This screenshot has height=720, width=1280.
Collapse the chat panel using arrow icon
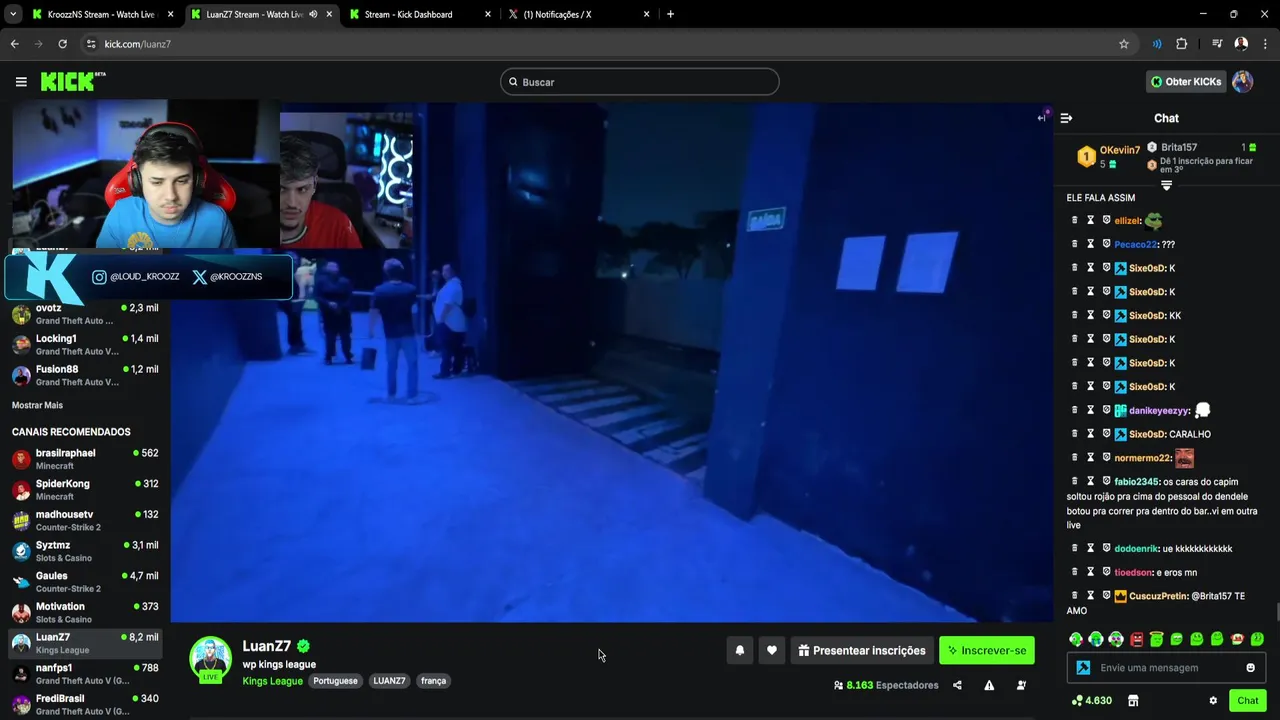[1066, 118]
